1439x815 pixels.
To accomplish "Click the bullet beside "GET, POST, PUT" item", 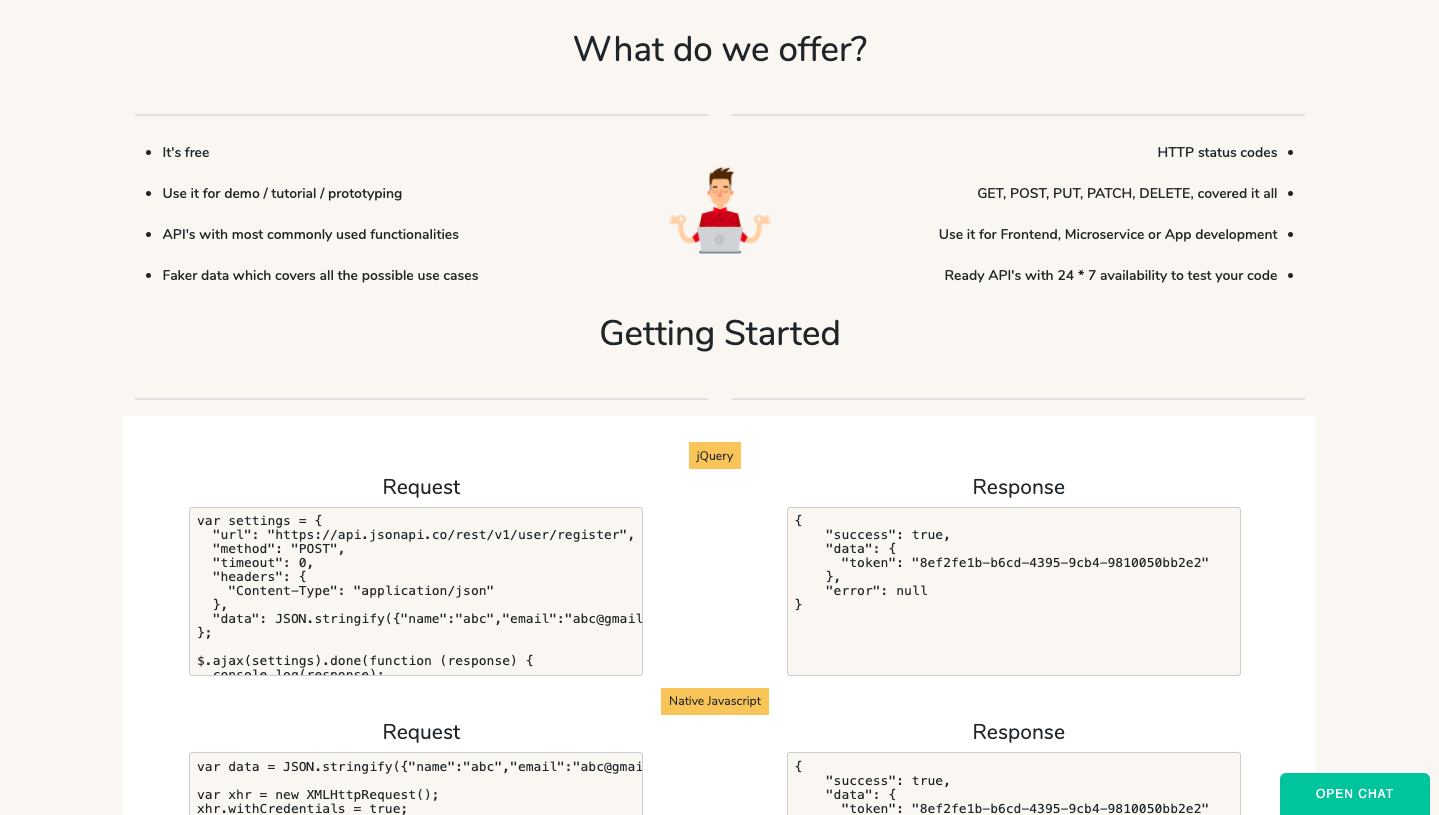I will click(x=1290, y=193).
